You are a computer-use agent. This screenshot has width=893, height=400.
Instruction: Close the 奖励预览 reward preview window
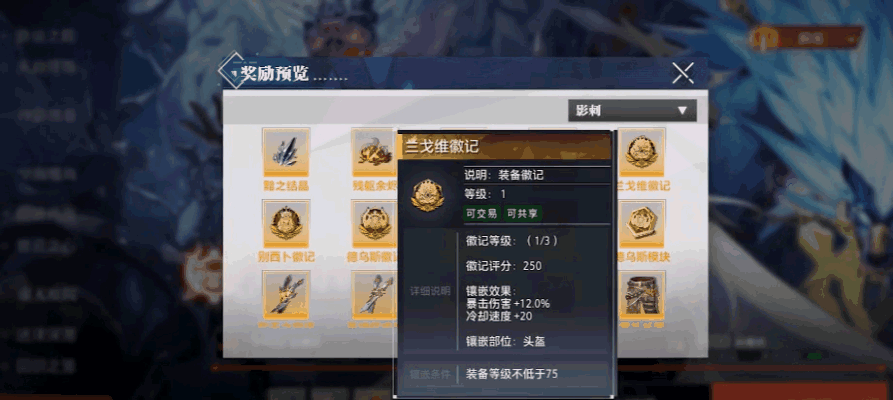coord(682,73)
